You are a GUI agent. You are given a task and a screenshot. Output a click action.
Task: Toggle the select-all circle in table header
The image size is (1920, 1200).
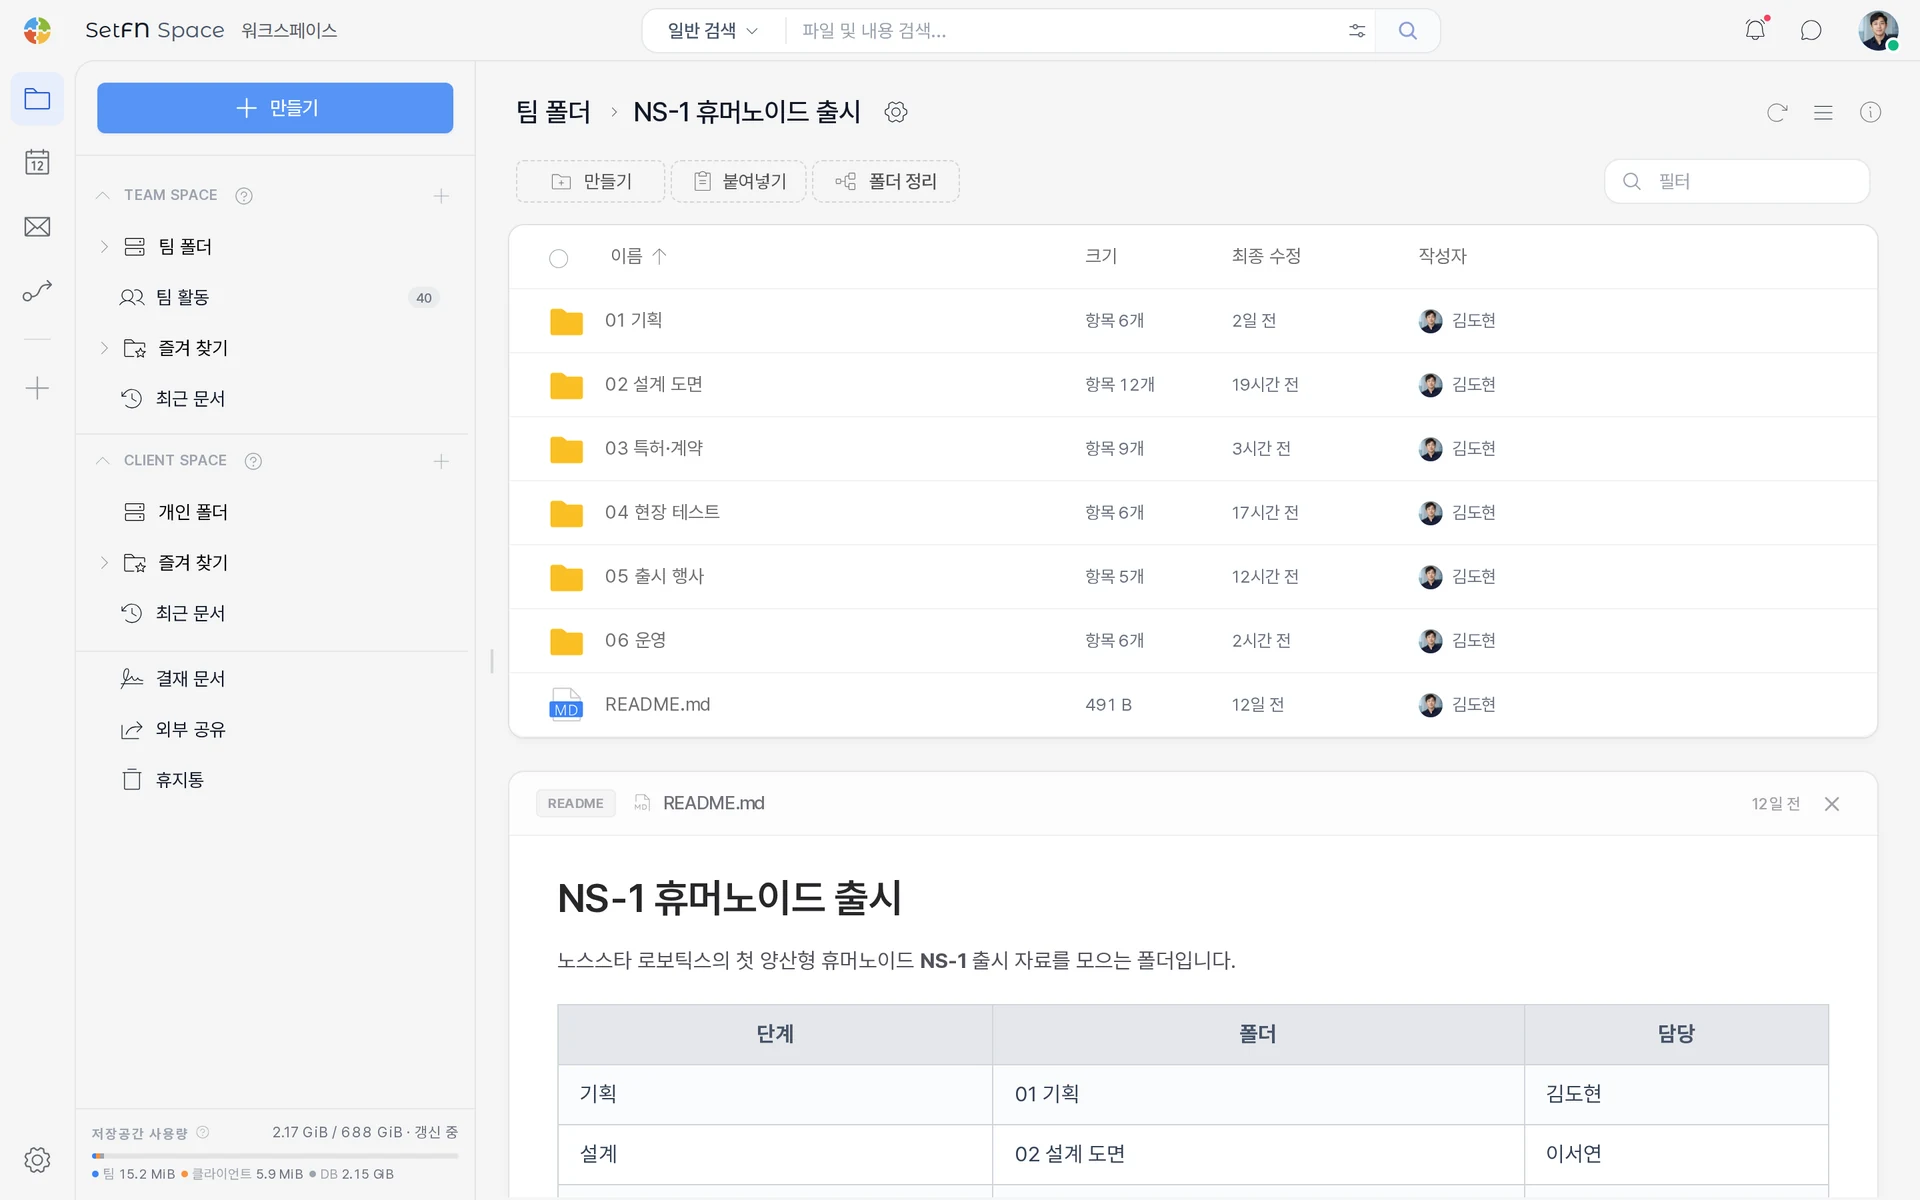point(559,258)
